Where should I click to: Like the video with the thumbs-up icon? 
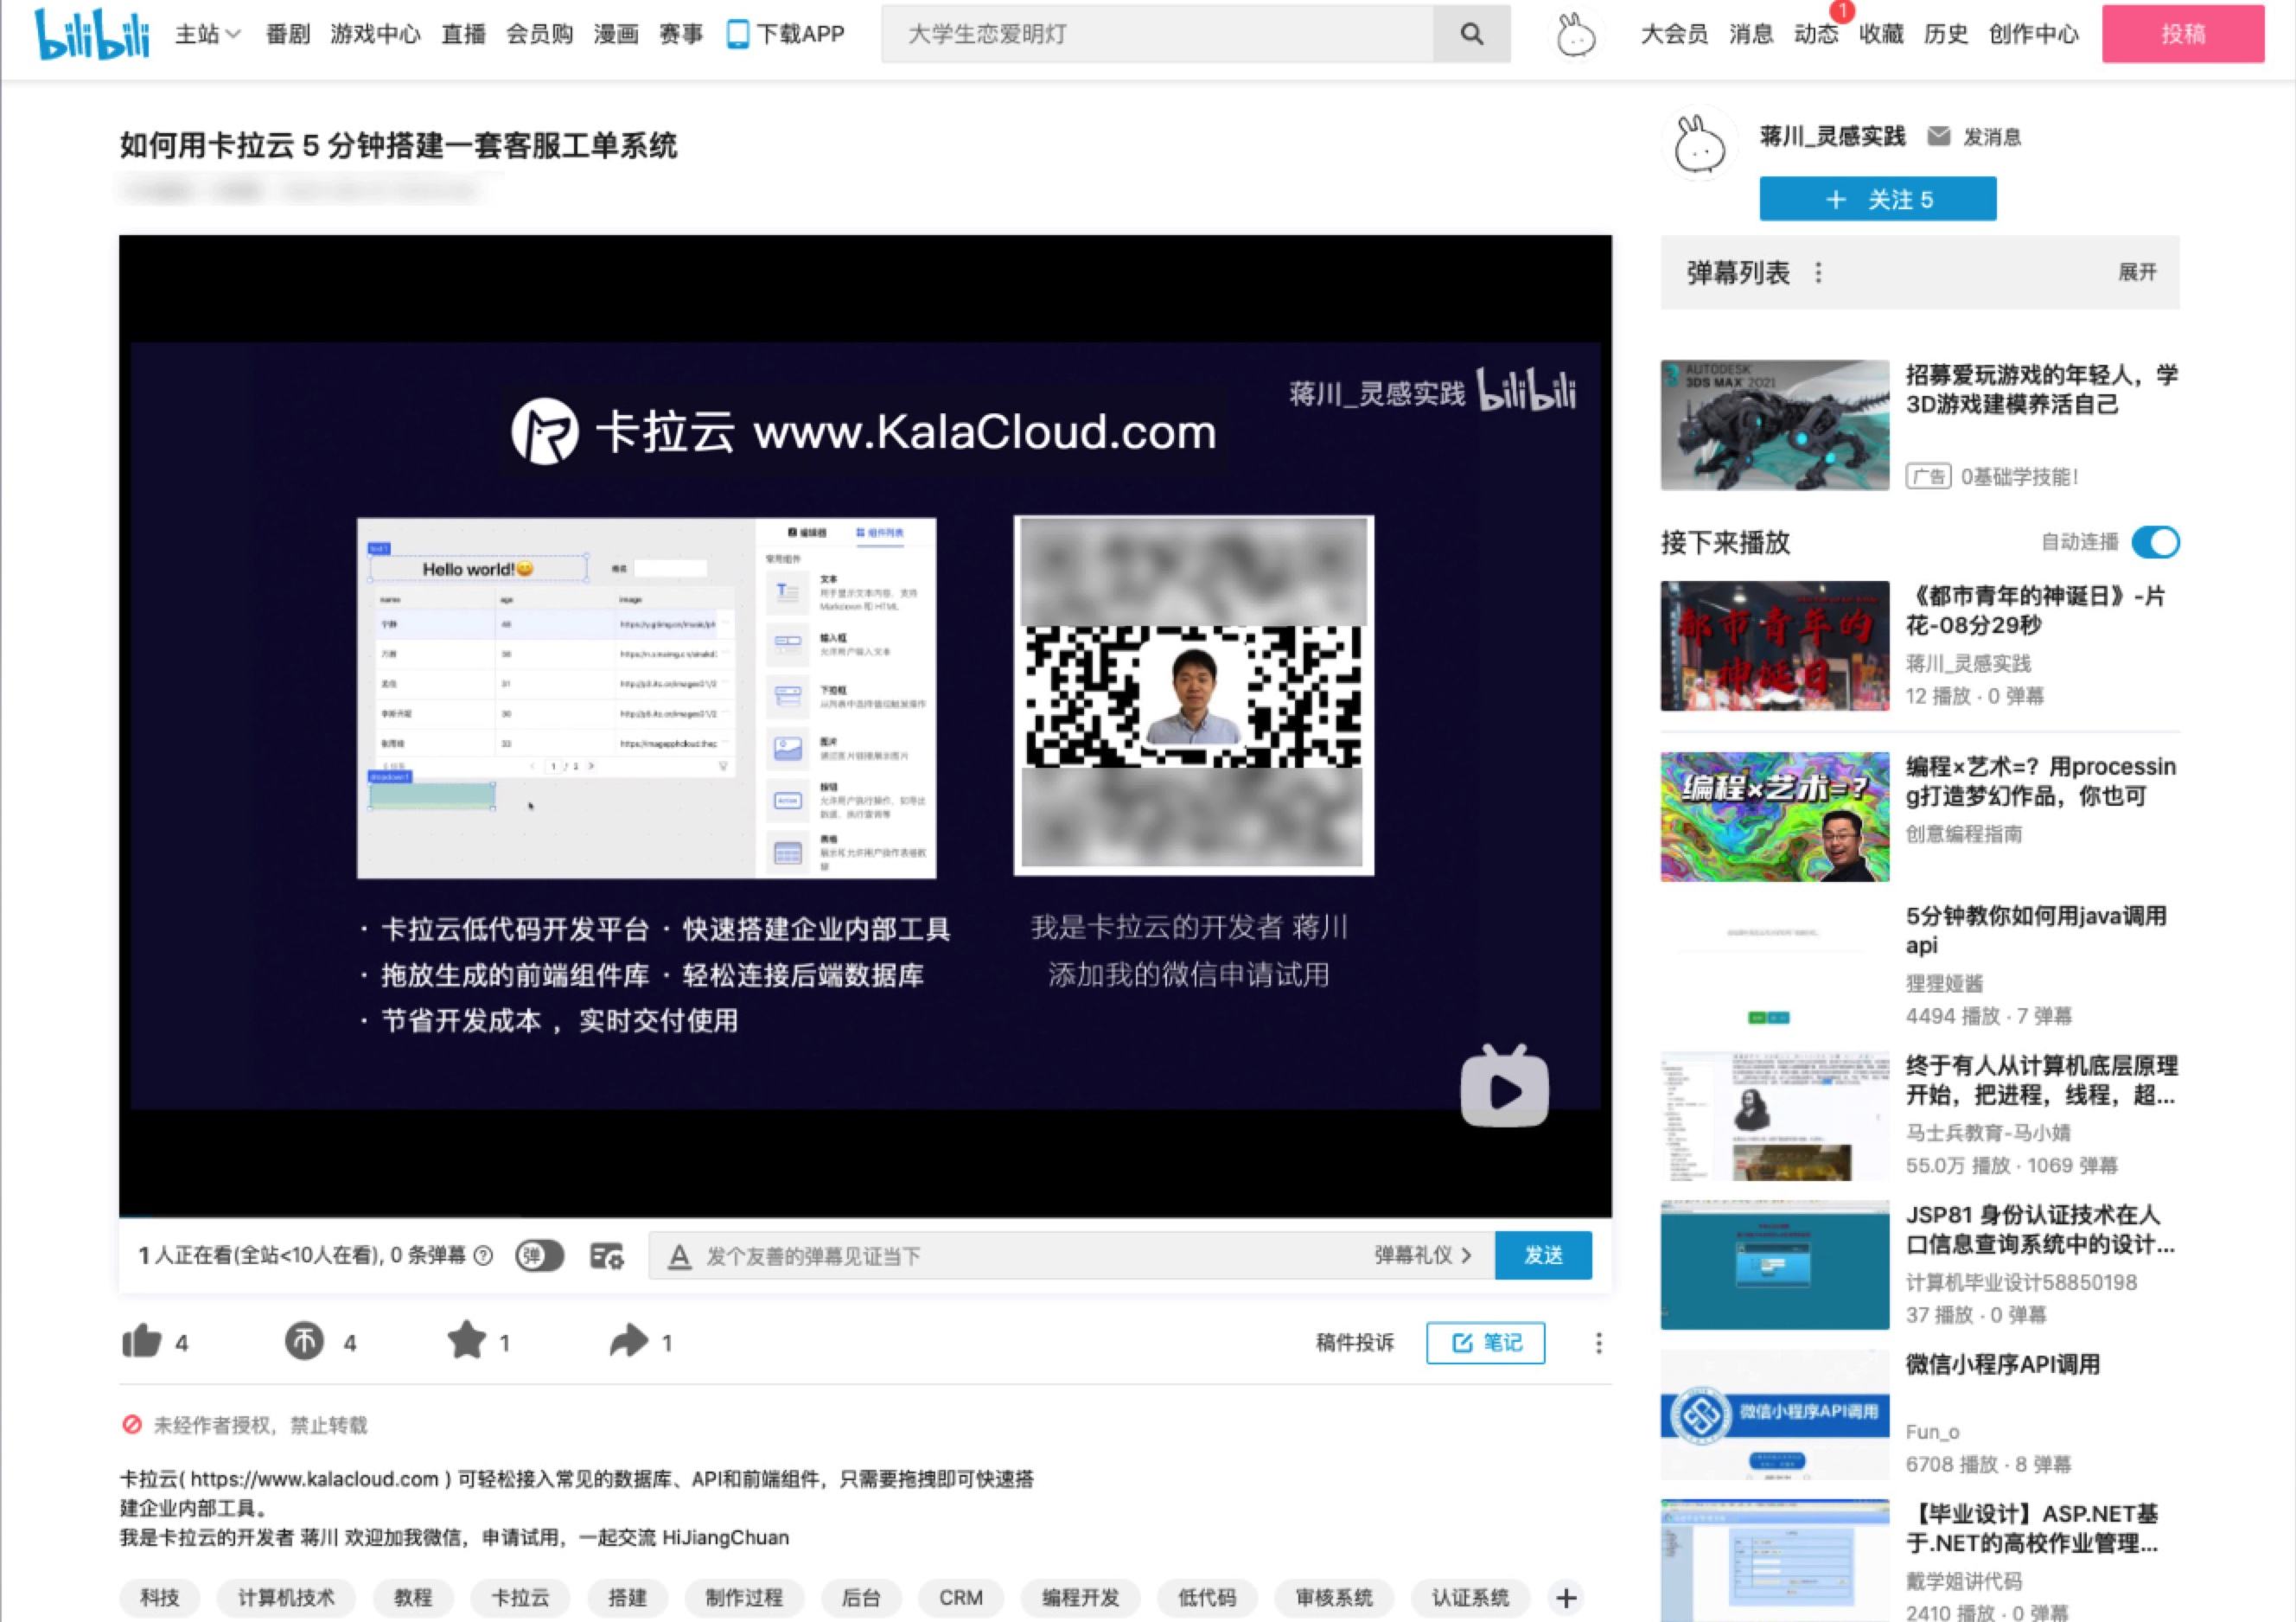pos(142,1341)
